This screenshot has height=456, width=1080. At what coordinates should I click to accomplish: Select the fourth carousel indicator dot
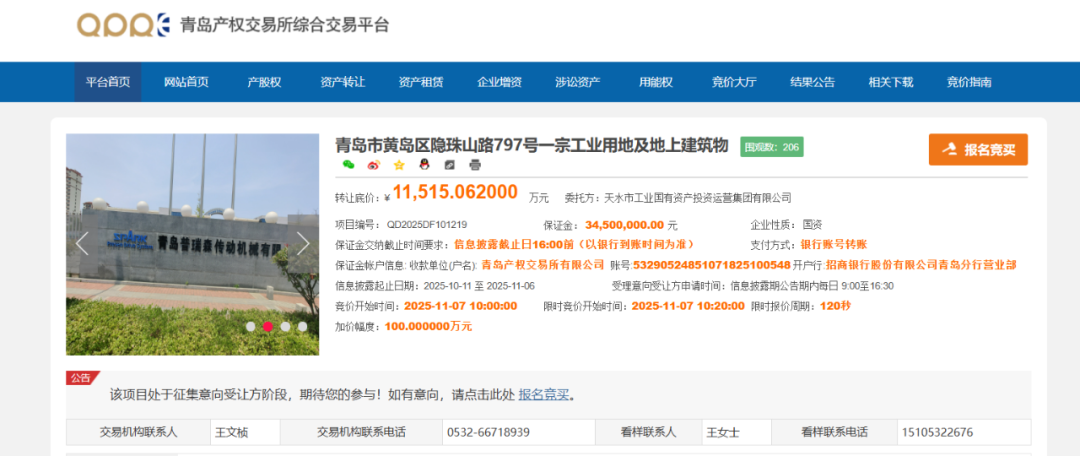(302, 326)
